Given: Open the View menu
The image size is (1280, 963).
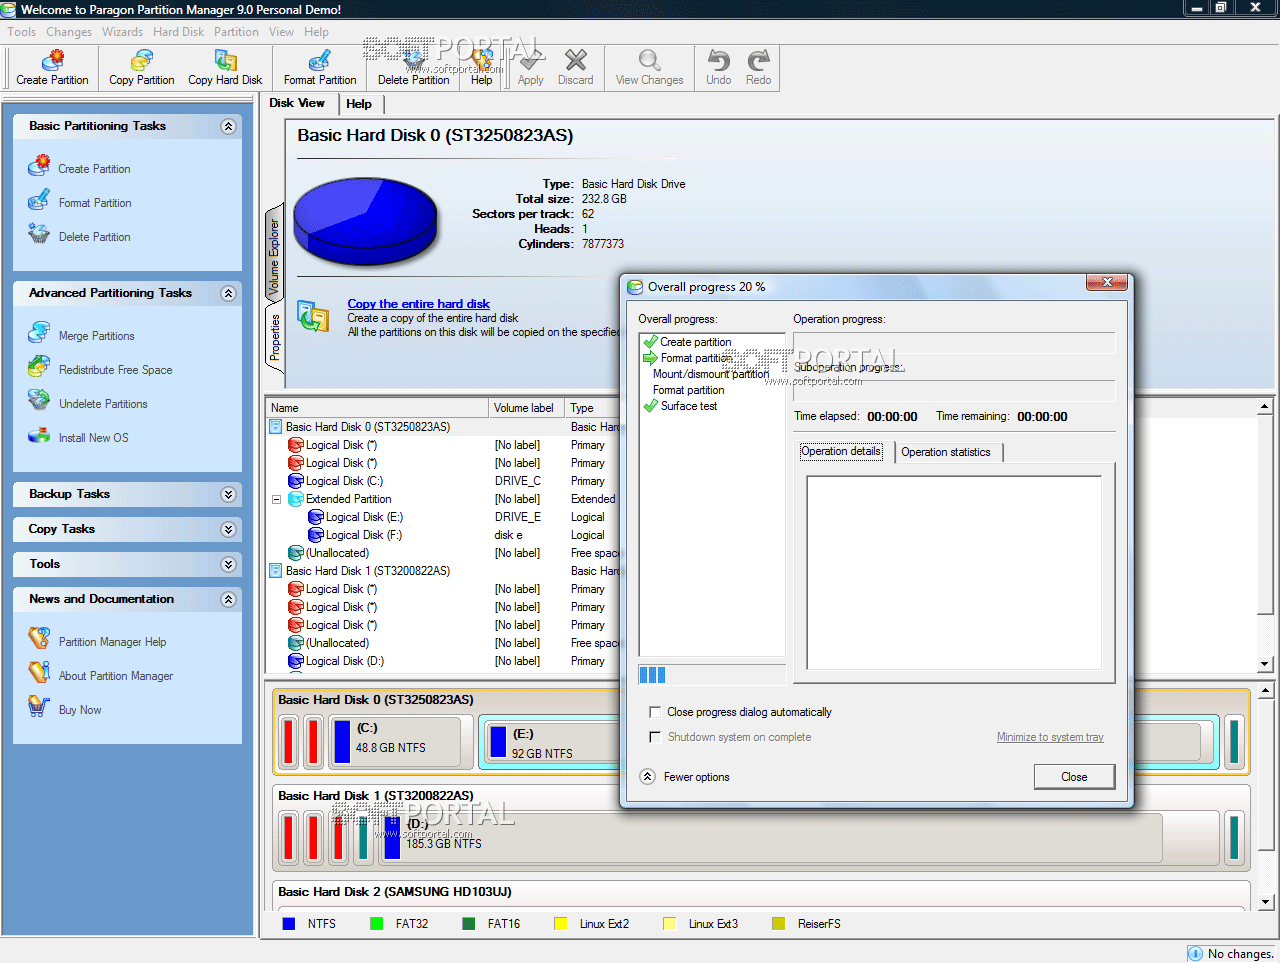Looking at the screenshot, I should tap(281, 32).
